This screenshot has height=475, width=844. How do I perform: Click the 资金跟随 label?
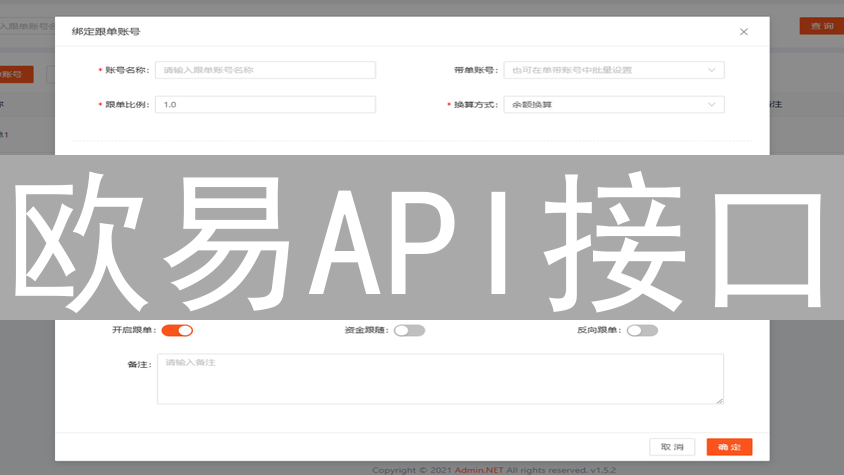pos(366,330)
